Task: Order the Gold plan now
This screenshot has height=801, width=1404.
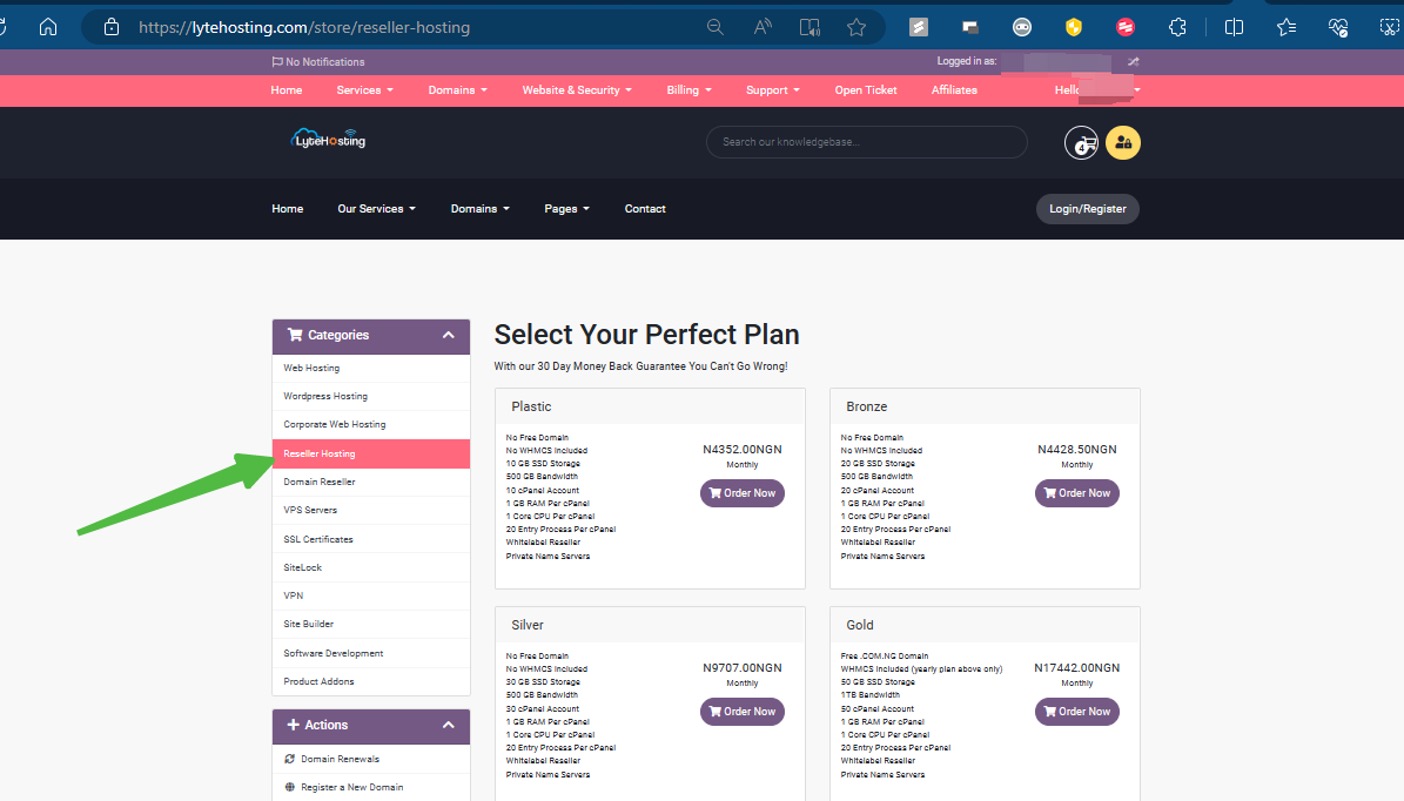Action: [1077, 712]
